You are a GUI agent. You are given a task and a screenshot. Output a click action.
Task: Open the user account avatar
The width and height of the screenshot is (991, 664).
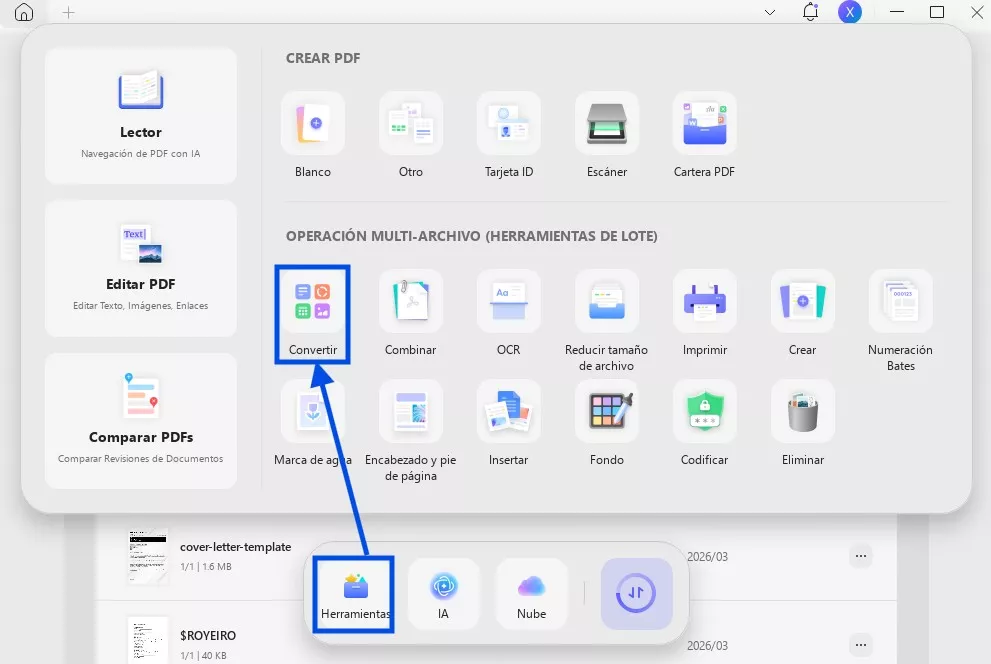(x=850, y=12)
